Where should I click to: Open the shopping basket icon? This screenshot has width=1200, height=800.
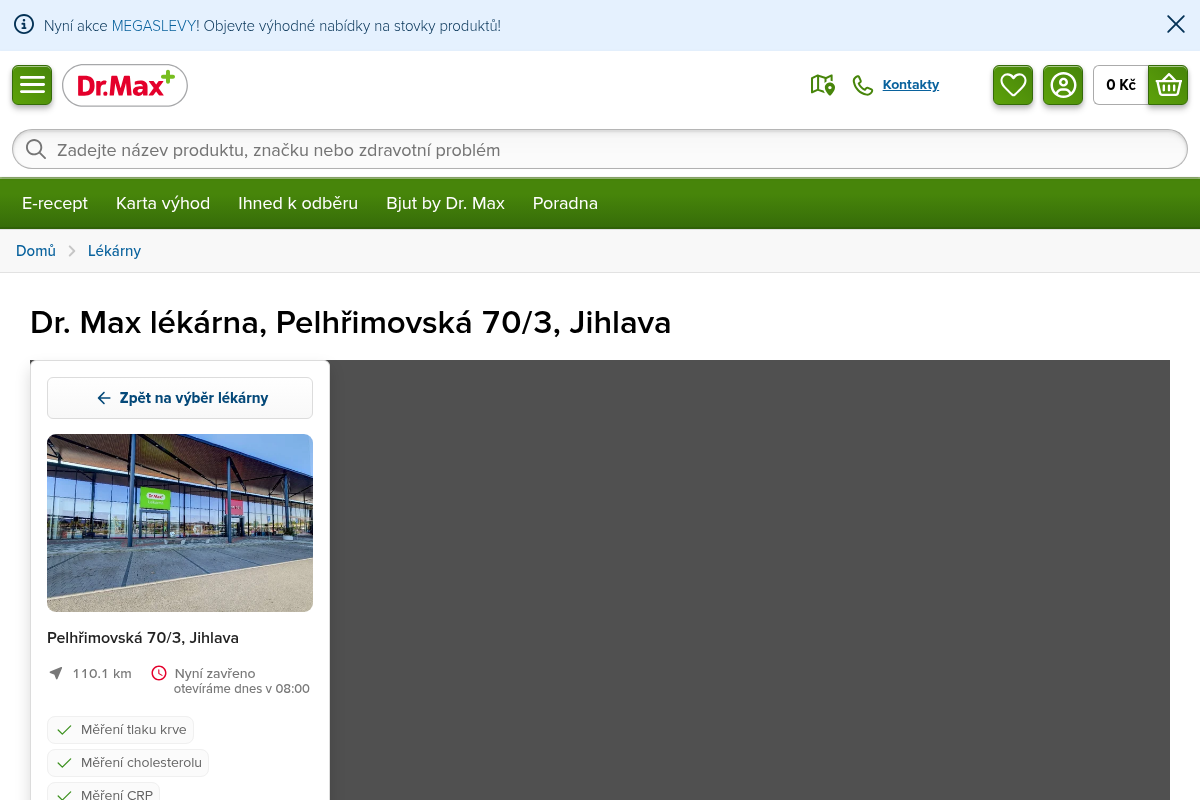[1168, 85]
